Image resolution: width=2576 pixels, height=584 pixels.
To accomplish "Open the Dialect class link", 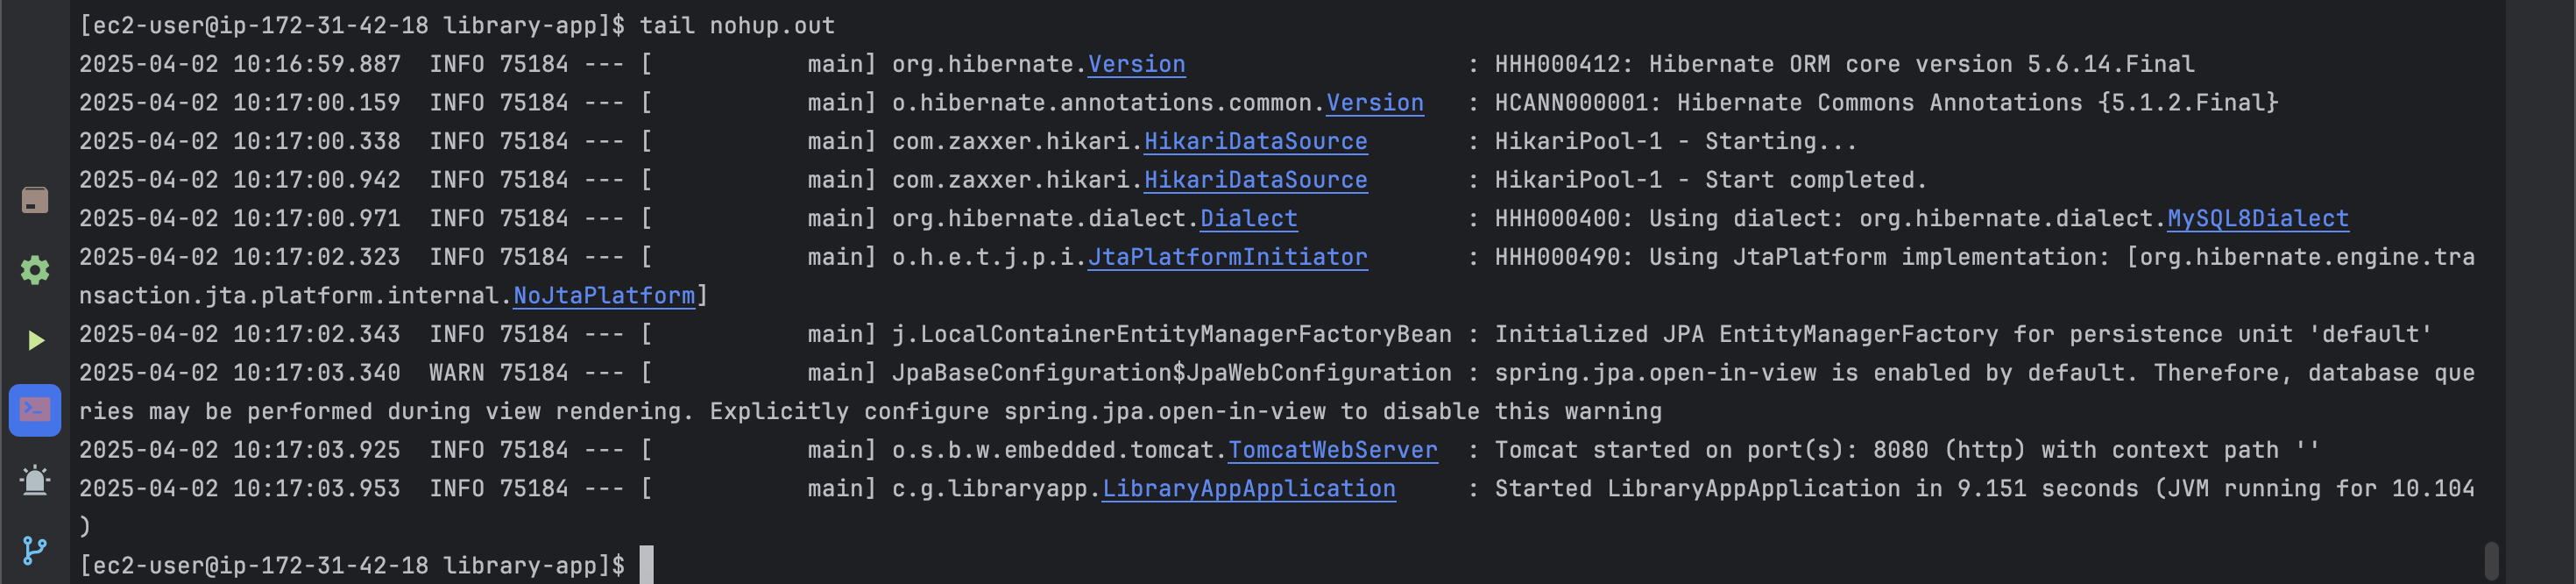I will pos(1248,219).
